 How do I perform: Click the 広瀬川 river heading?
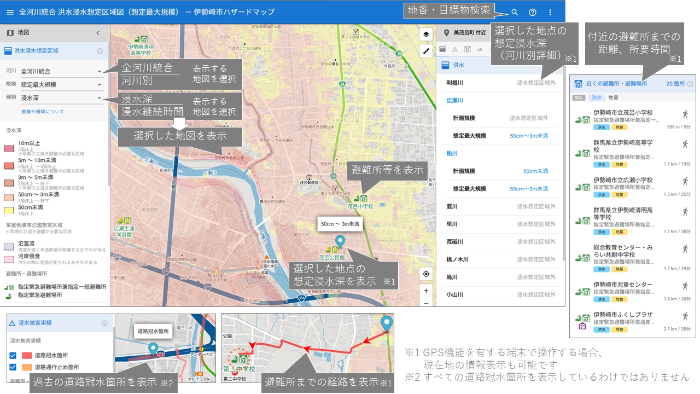(x=455, y=100)
